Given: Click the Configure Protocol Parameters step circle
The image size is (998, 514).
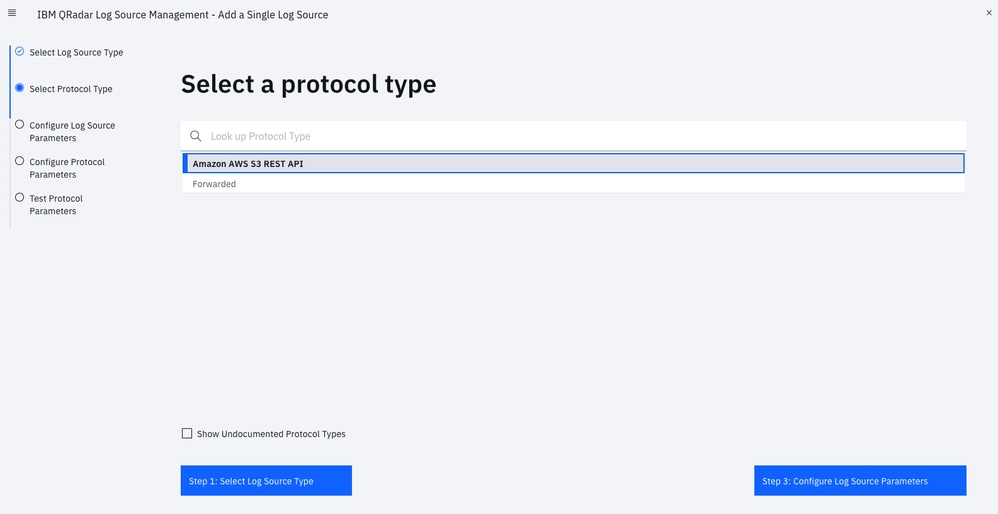Looking at the screenshot, I should (19, 161).
